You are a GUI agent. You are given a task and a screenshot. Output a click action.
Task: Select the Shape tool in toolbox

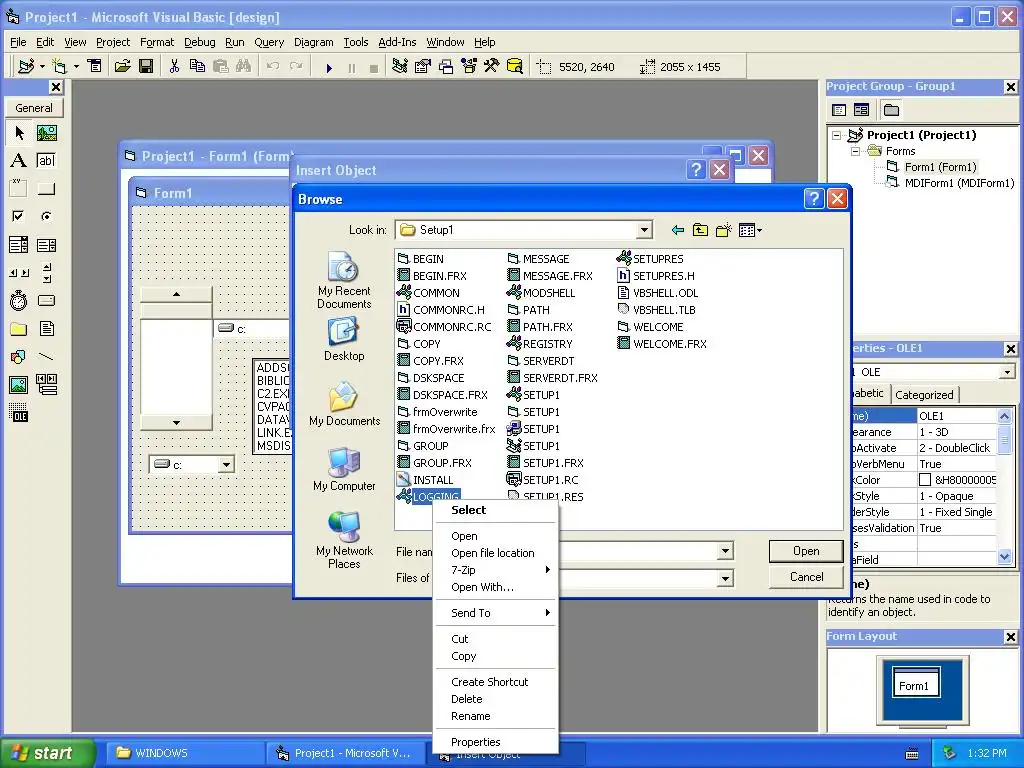[19, 357]
